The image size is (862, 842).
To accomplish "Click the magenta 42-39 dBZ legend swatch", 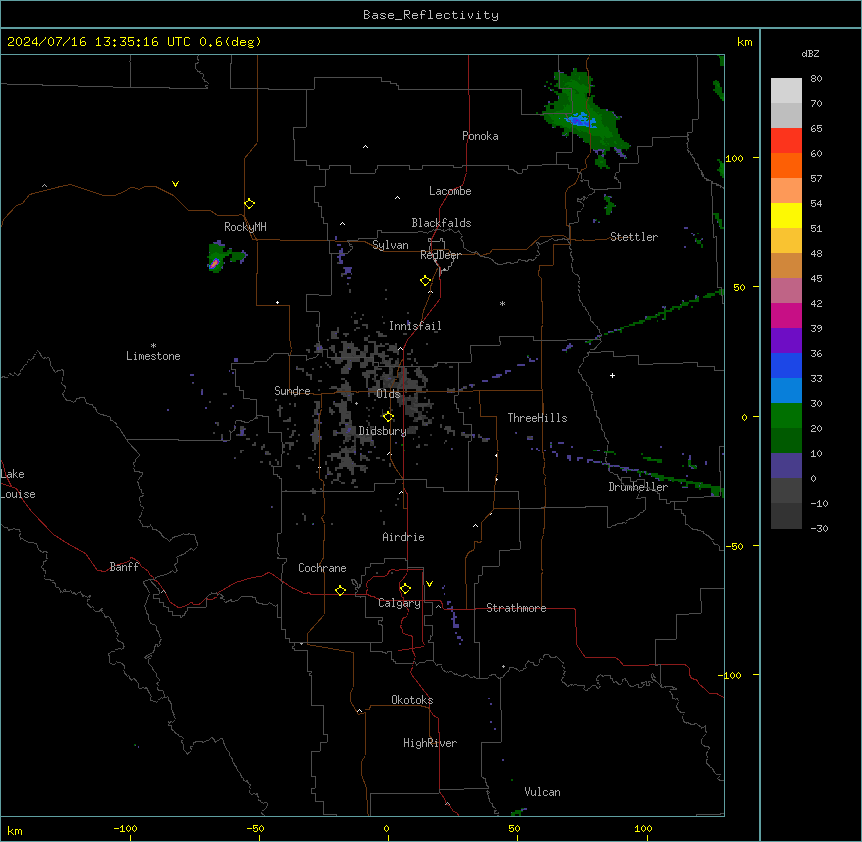I will click(786, 315).
